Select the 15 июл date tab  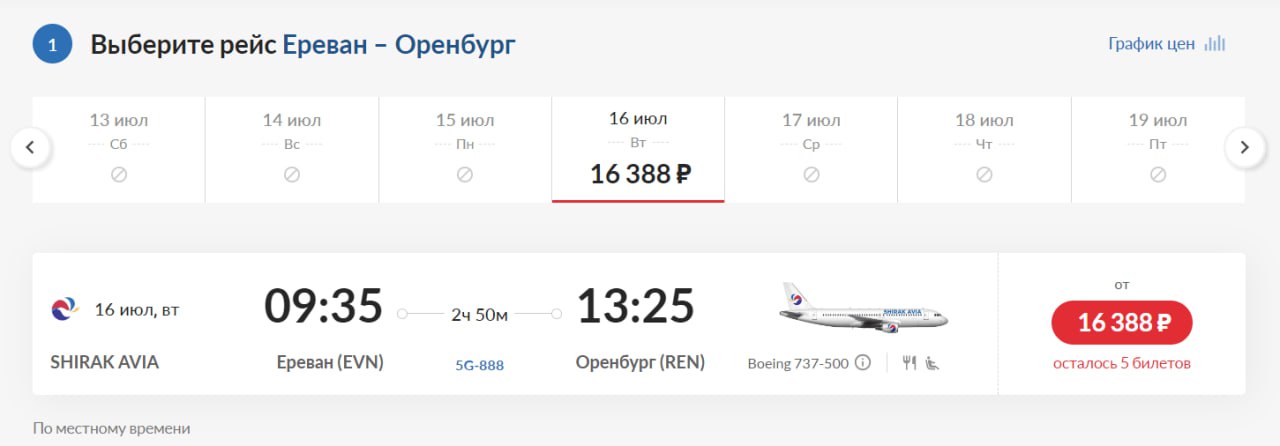(465, 148)
